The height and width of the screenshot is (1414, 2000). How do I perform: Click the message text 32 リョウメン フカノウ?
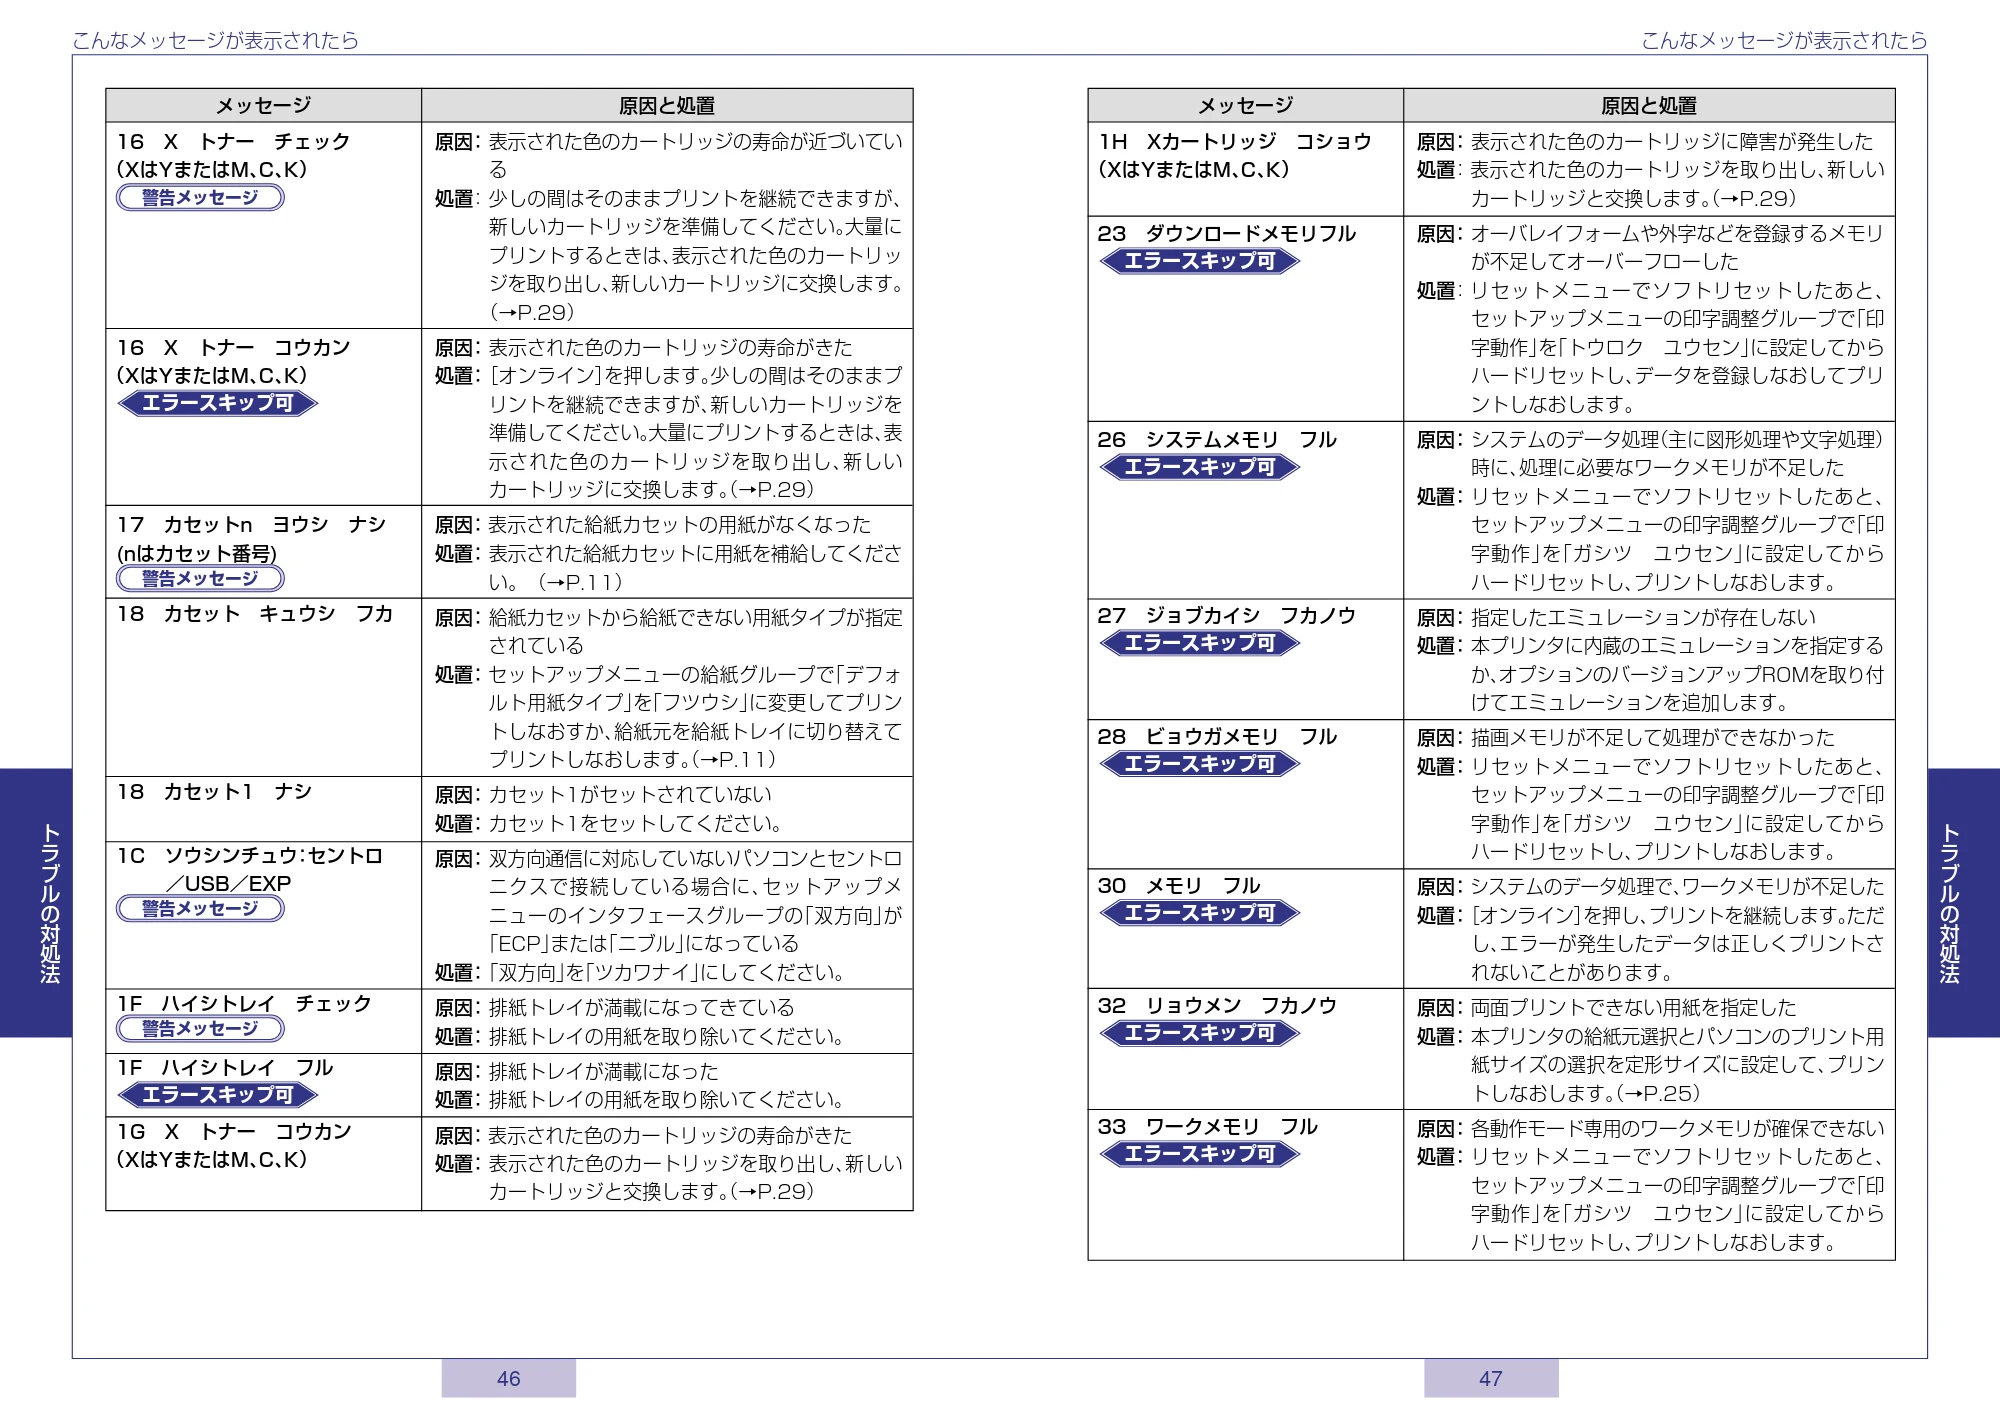1217,1005
